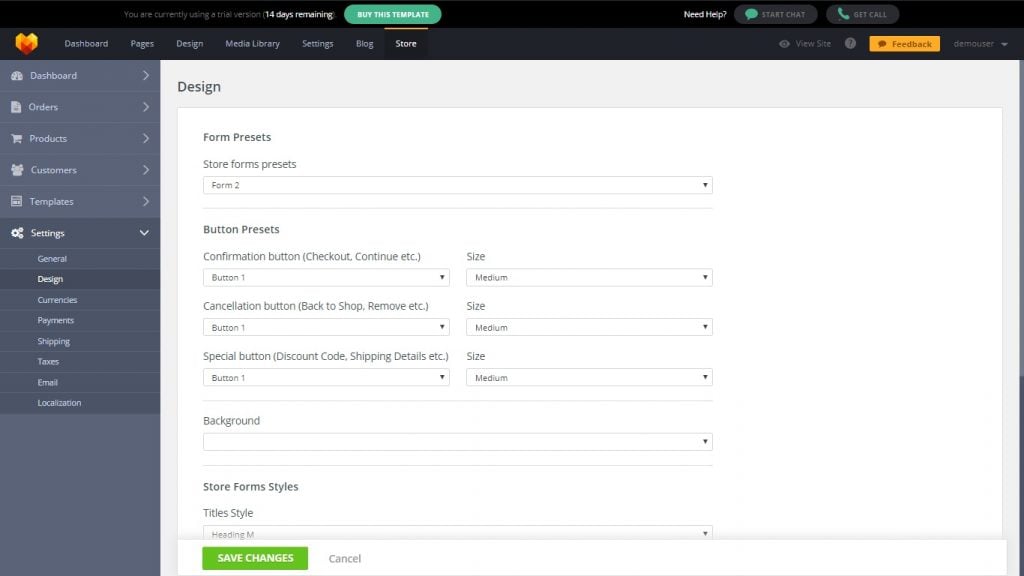Click the Save Changes button
This screenshot has width=1024, height=576.
pyautogui.click(x=255, y=558)
